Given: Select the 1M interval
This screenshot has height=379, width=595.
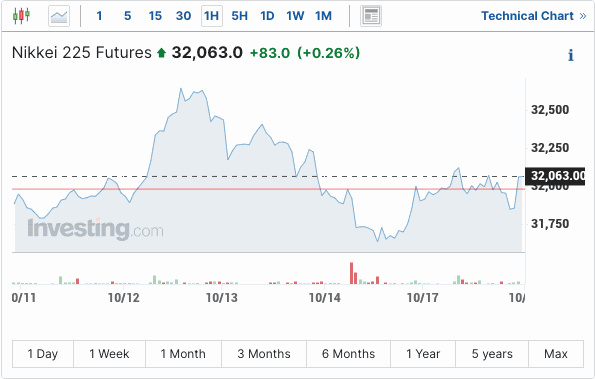Looking at the screenshot, I should click(323, 16).
